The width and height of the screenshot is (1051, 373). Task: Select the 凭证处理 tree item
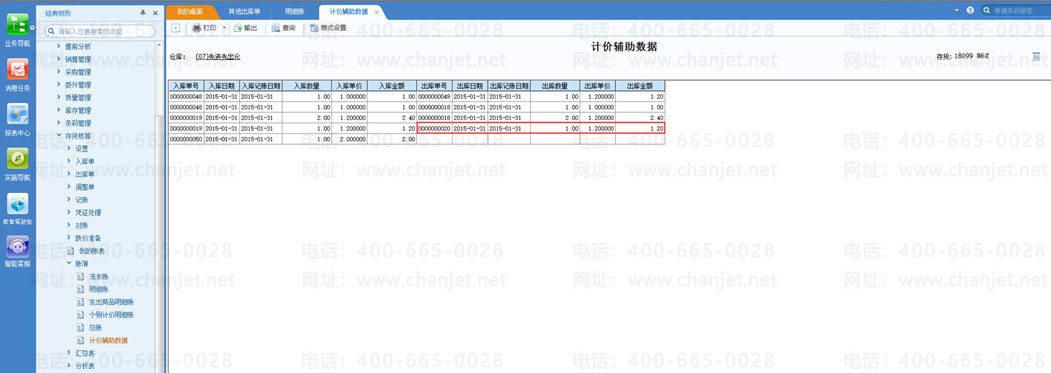point(87,213)
